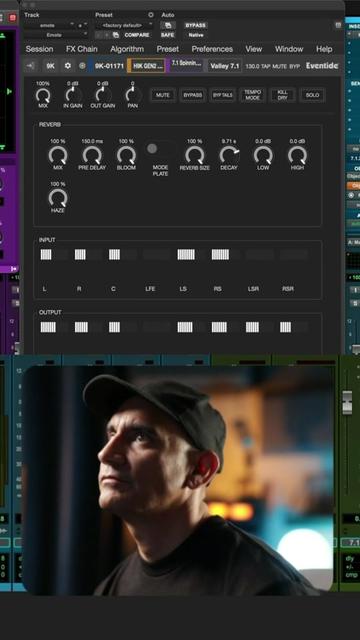The image size is (360, 640).
Task: Click the mixer fader handle at right edge
Action: tap(347, 402)
